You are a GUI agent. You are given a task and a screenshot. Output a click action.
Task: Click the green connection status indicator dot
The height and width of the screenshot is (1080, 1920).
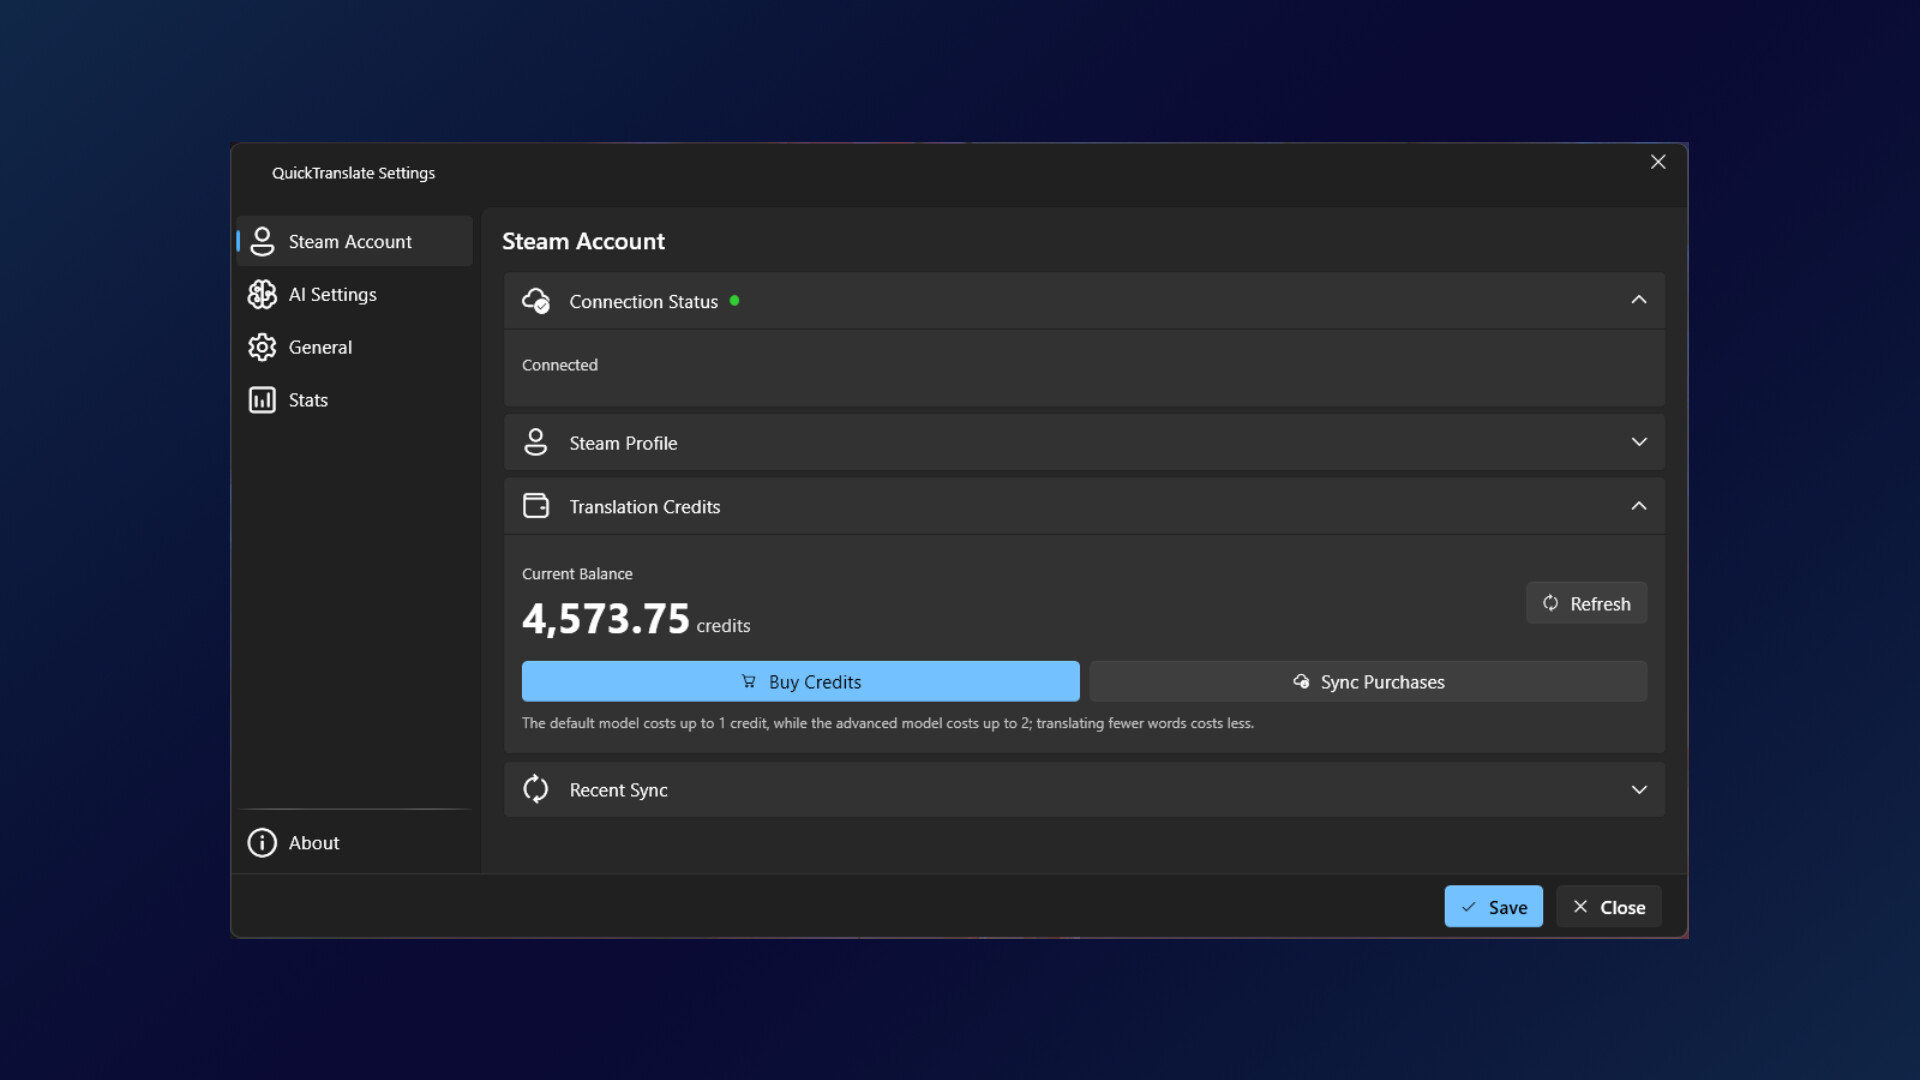[734, 300]
